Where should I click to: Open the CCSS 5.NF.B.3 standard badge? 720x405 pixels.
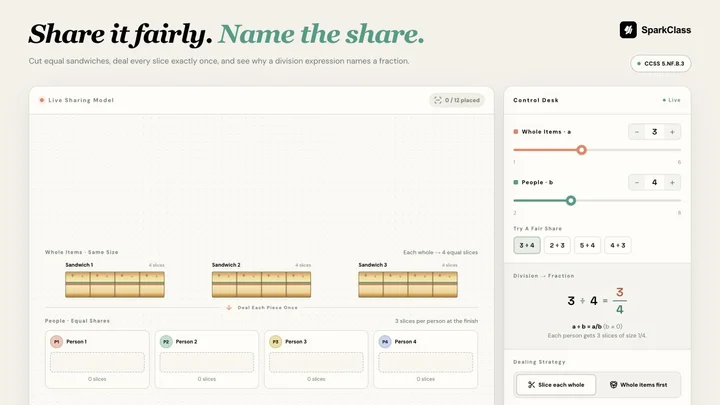point(661,63)
